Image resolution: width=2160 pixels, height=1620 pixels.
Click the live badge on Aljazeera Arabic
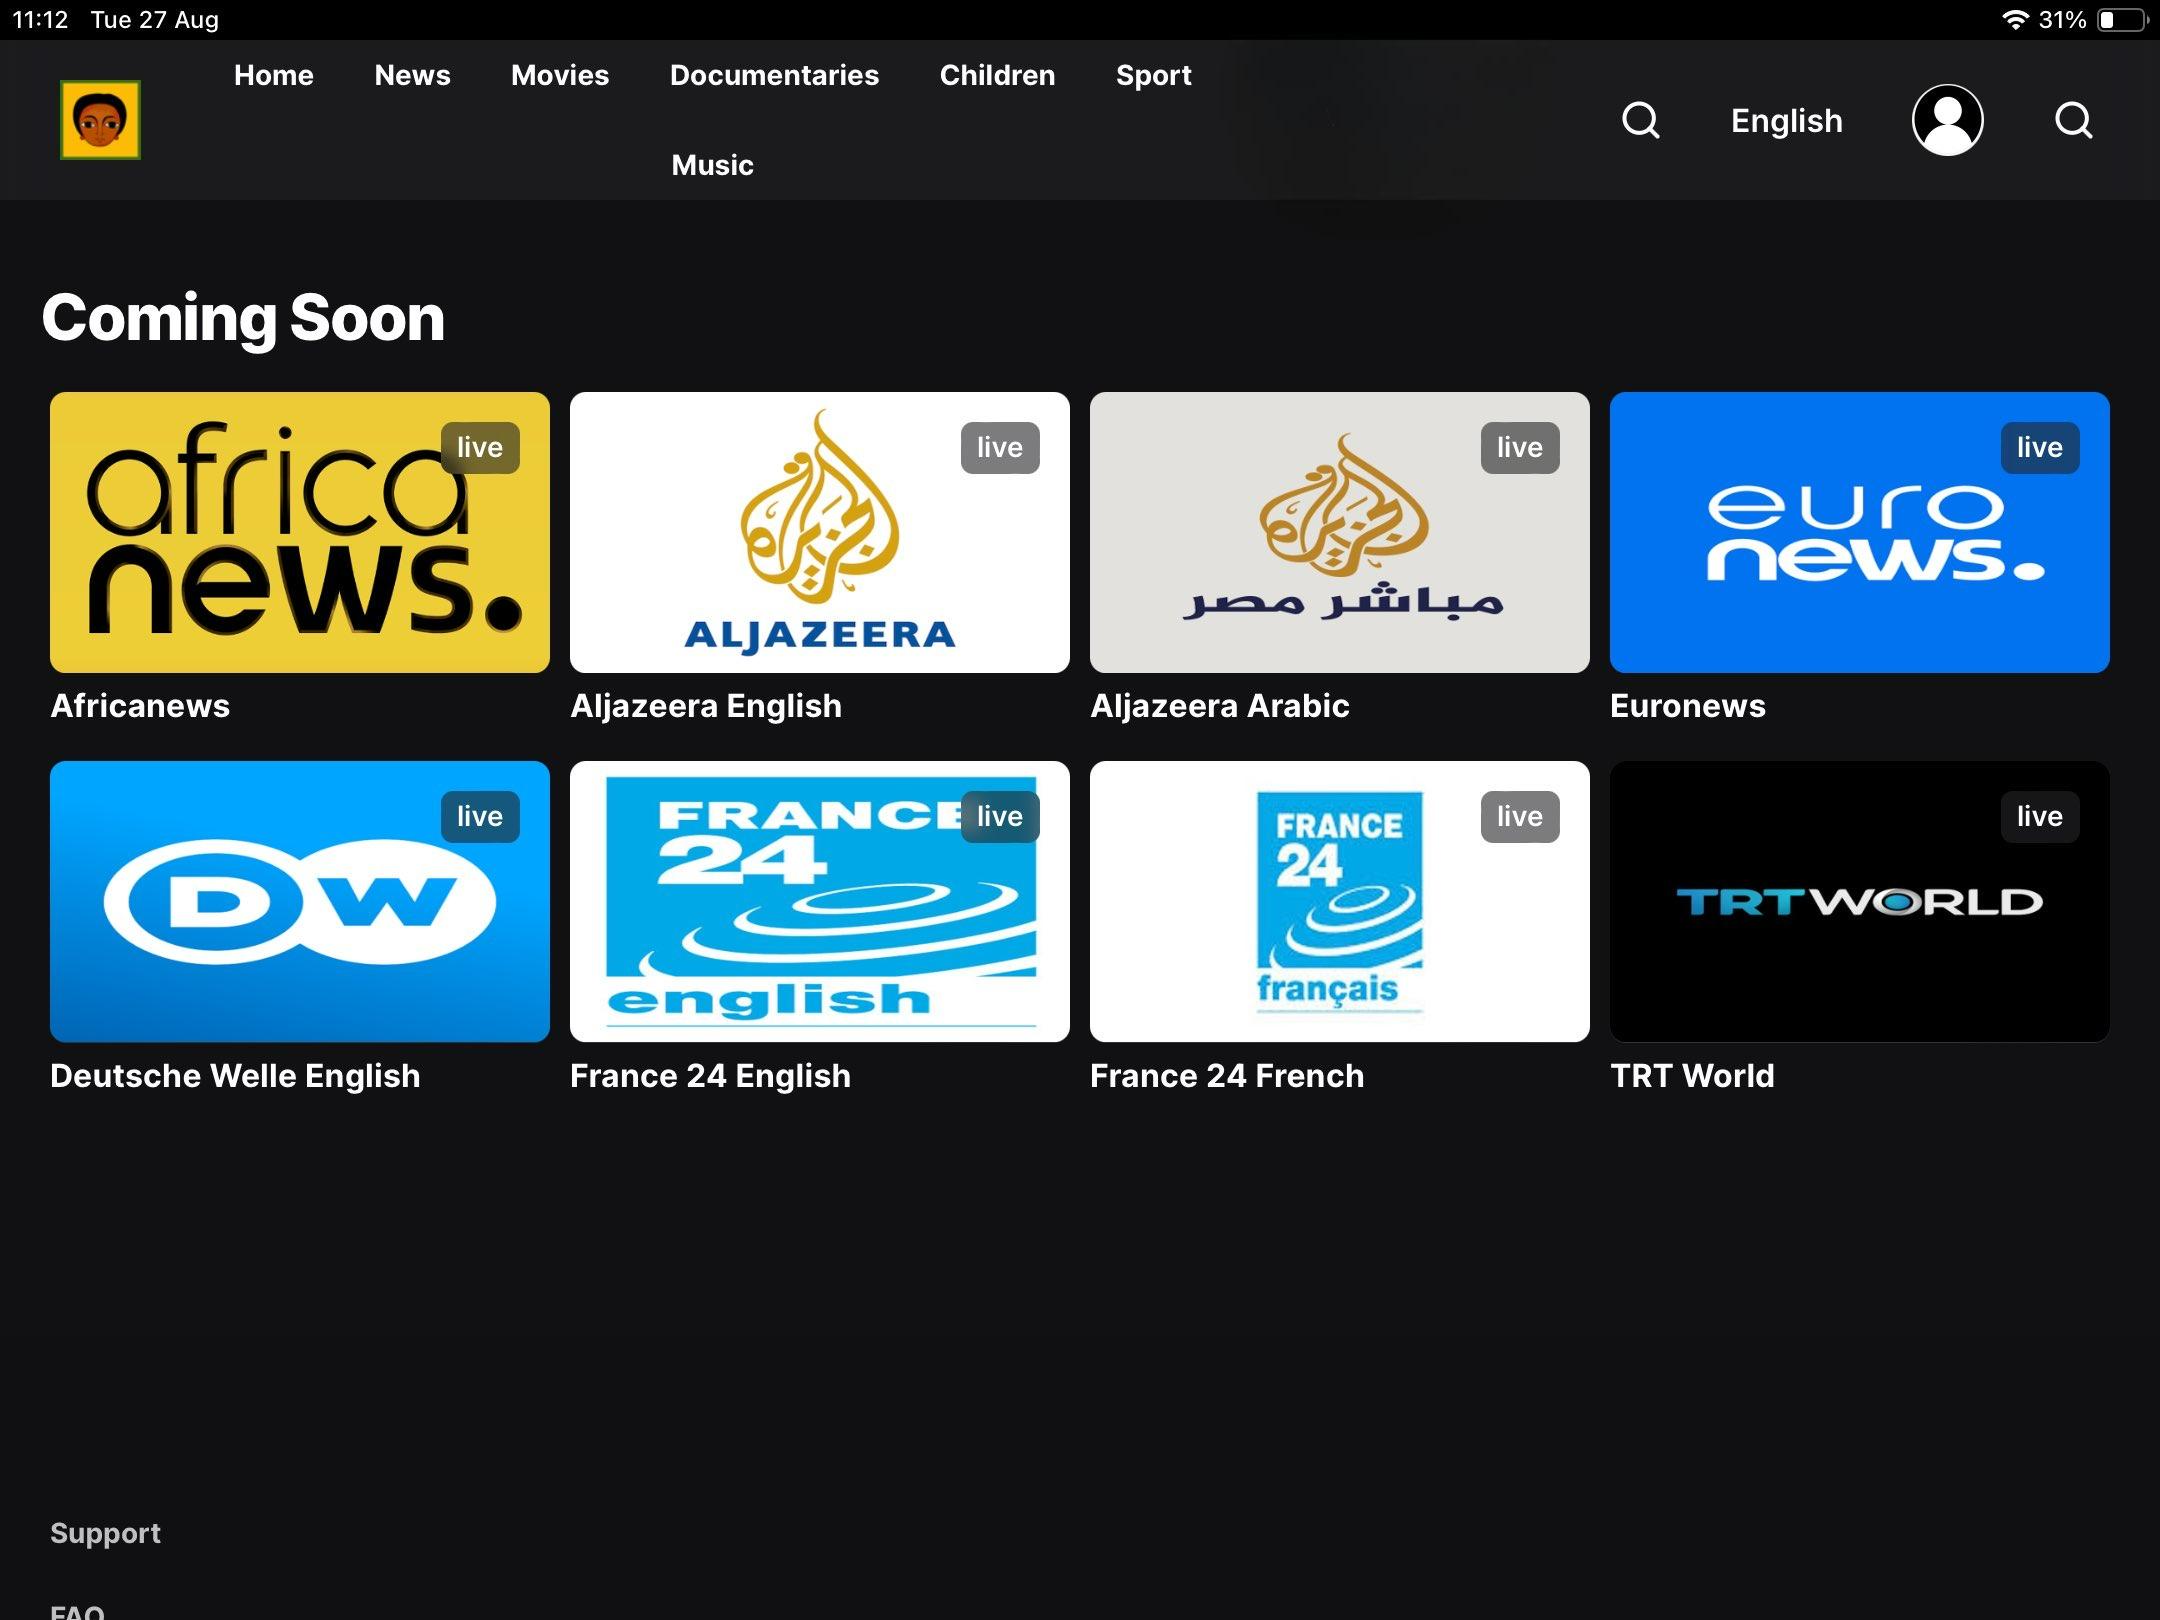tap(1520, 447)
